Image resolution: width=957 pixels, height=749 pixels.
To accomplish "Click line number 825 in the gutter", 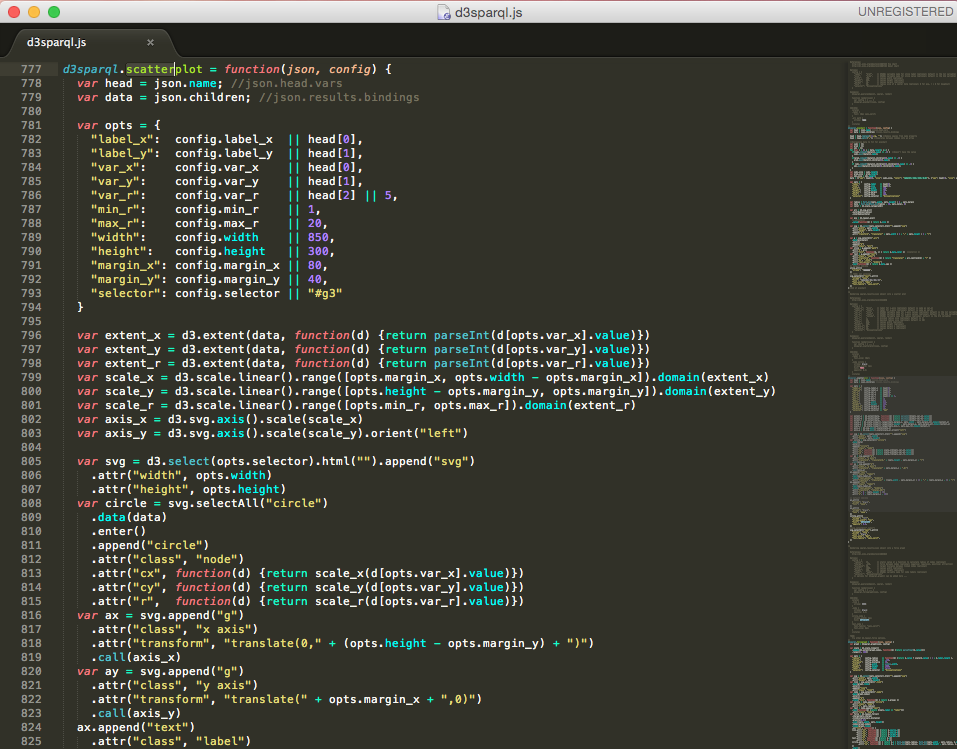I will coord(31,741).
